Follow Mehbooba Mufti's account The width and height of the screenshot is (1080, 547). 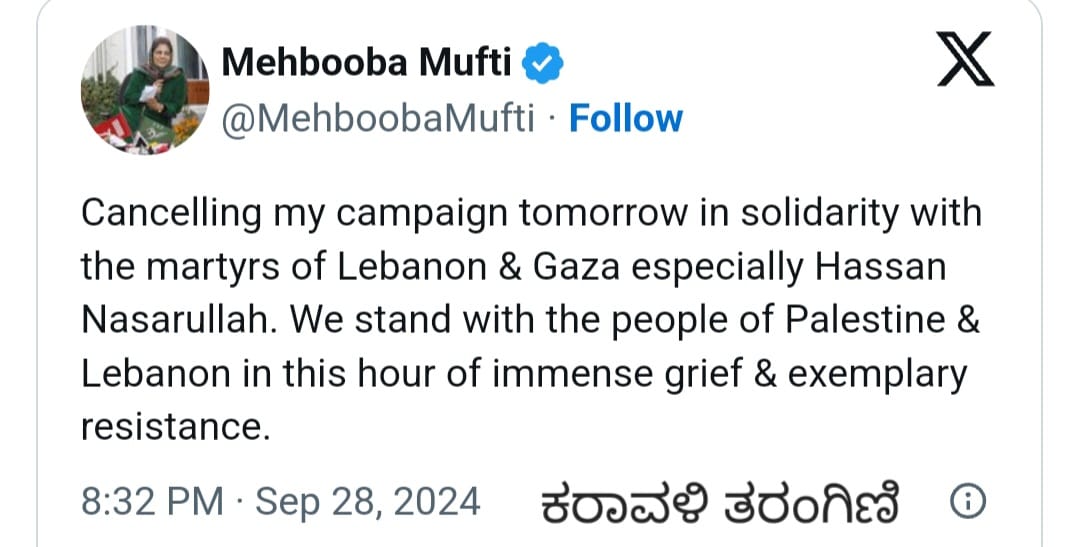pyautogui.click(x=625, y=118)
